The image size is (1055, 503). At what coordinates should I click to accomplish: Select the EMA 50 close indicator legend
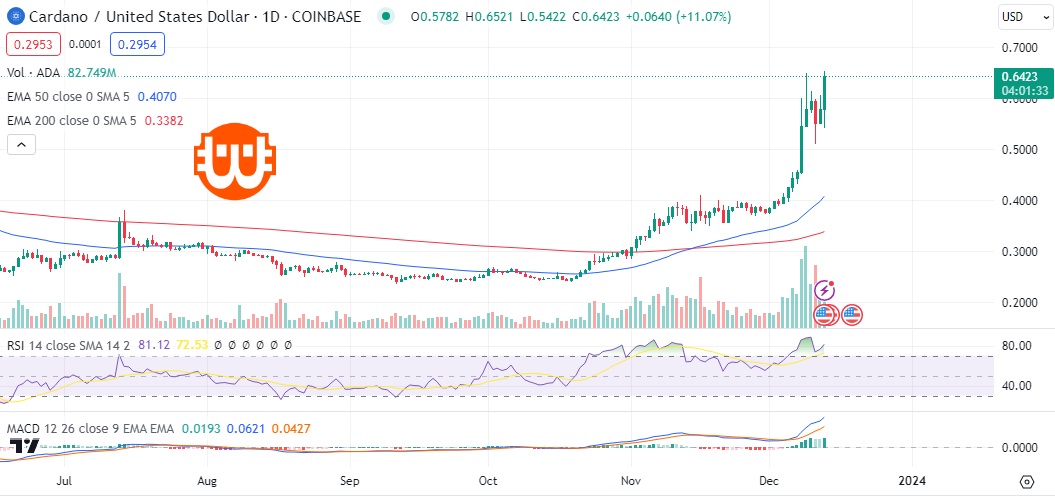click(70, 97)
